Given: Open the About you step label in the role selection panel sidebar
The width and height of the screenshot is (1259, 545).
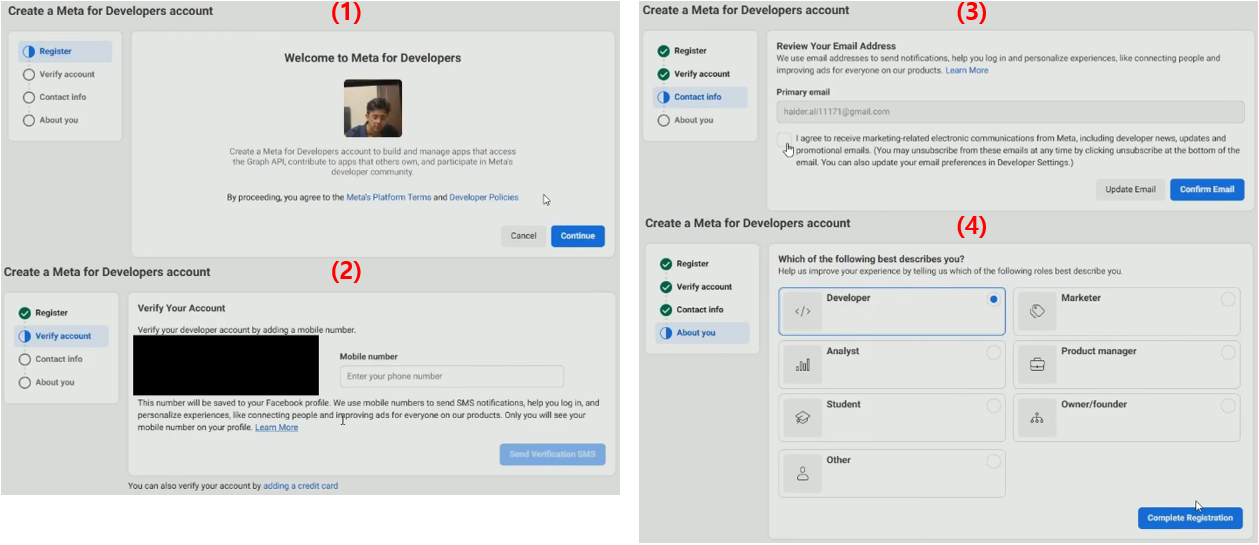Looking at the screenshot, I should (696, 333).
